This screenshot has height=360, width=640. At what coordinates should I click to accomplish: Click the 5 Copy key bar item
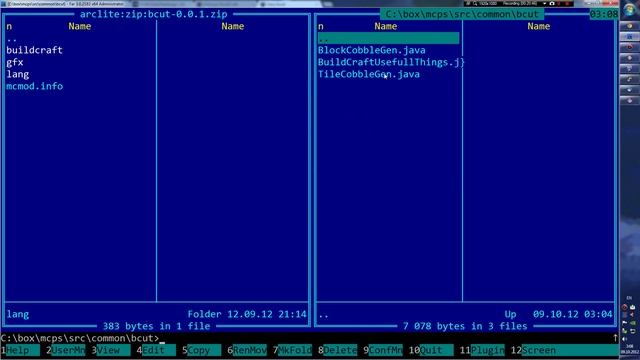[x=202, y=350]
